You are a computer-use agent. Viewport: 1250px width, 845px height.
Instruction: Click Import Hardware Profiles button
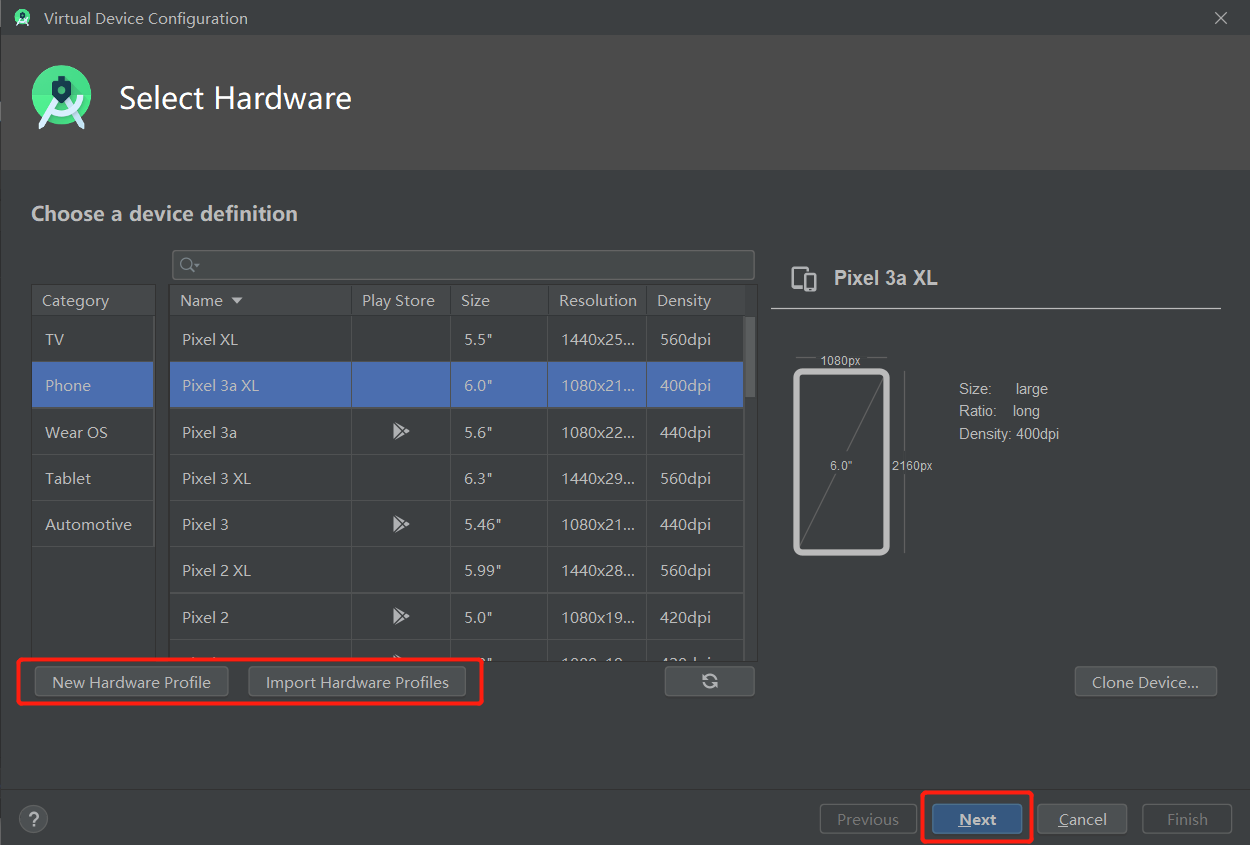click(357, 682)
